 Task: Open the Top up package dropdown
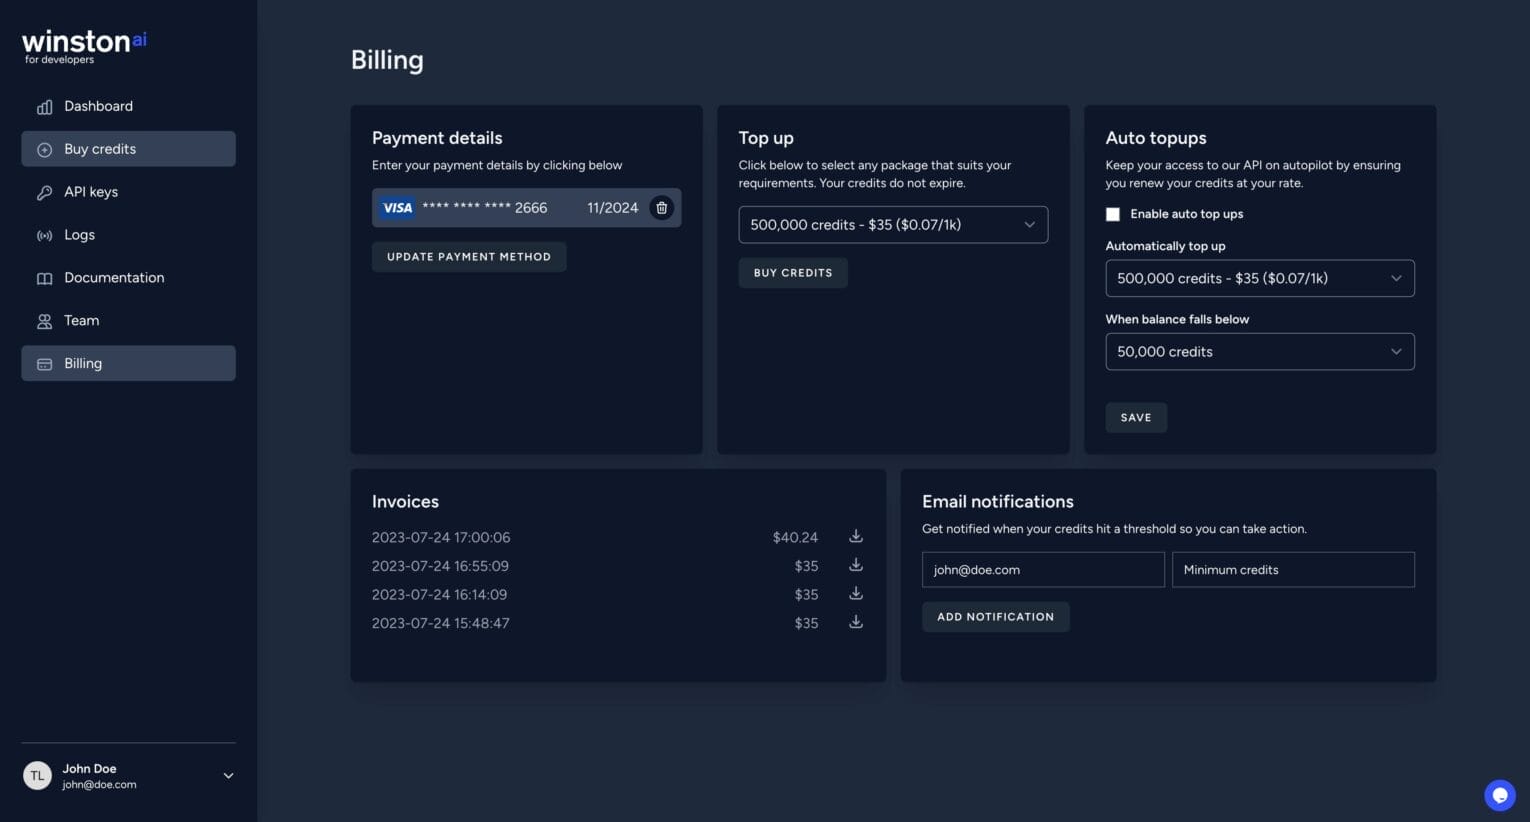click(x=892, y=224)
